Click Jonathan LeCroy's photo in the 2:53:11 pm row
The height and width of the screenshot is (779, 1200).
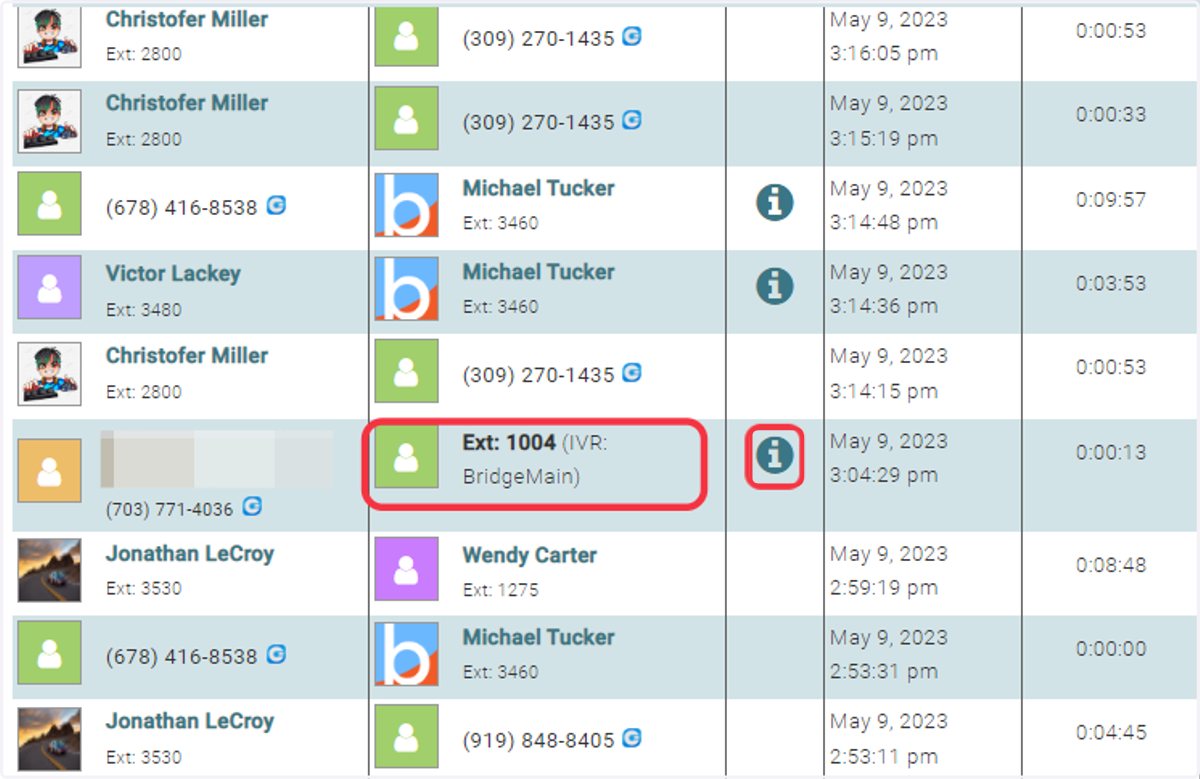point(50,737)
